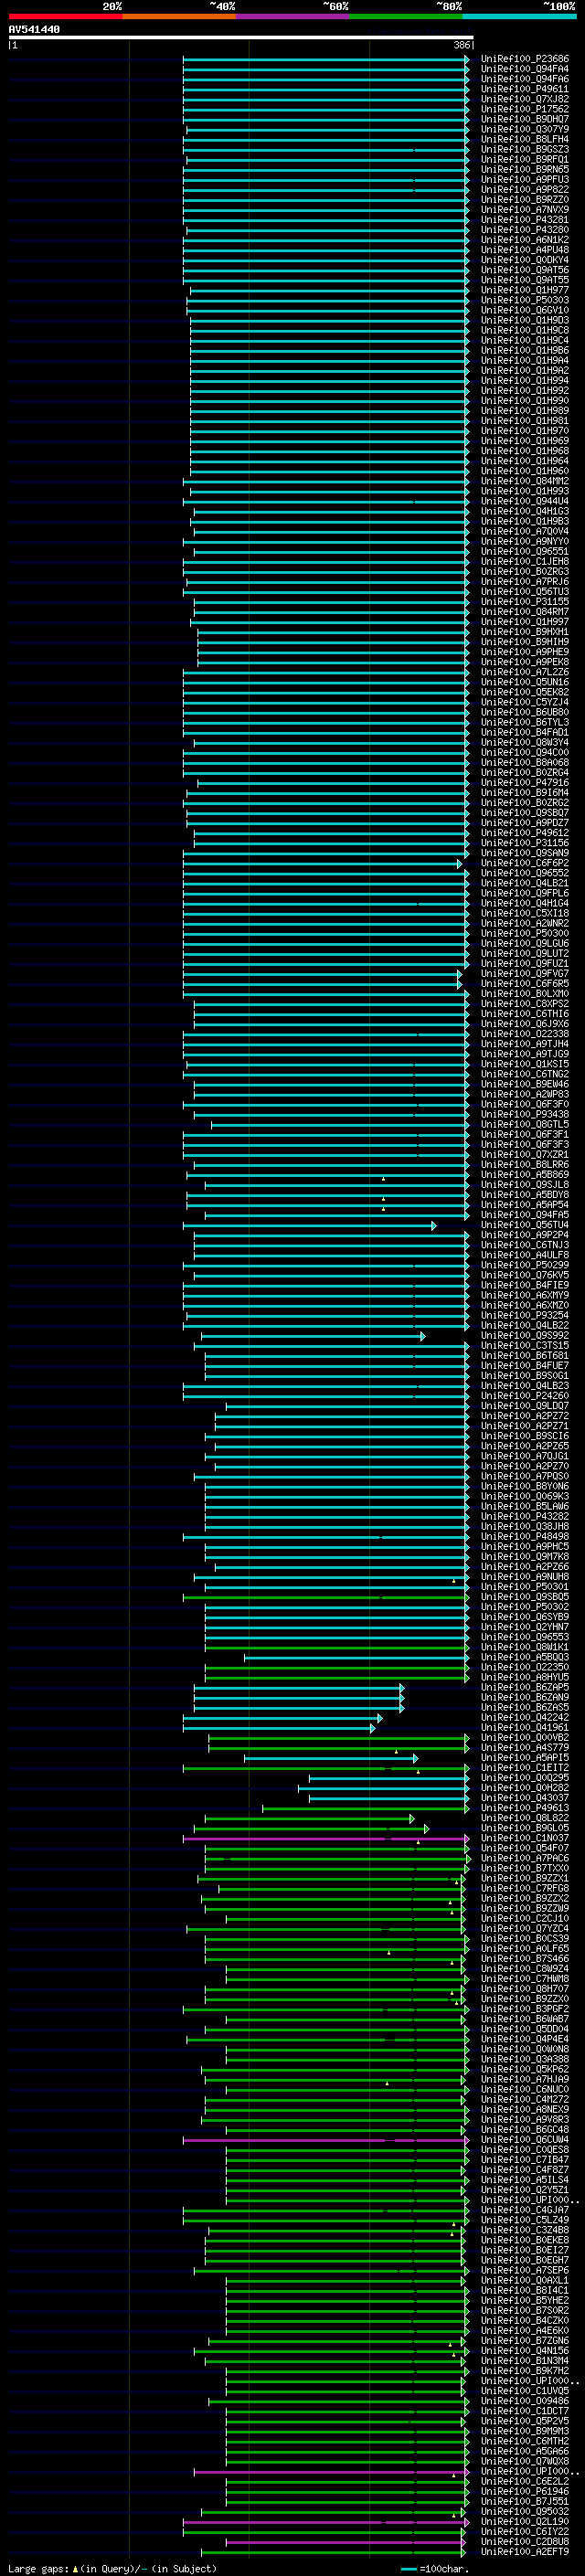
Task: Click the red ~20% identity legend segment
Action: [x=65, y=16]
